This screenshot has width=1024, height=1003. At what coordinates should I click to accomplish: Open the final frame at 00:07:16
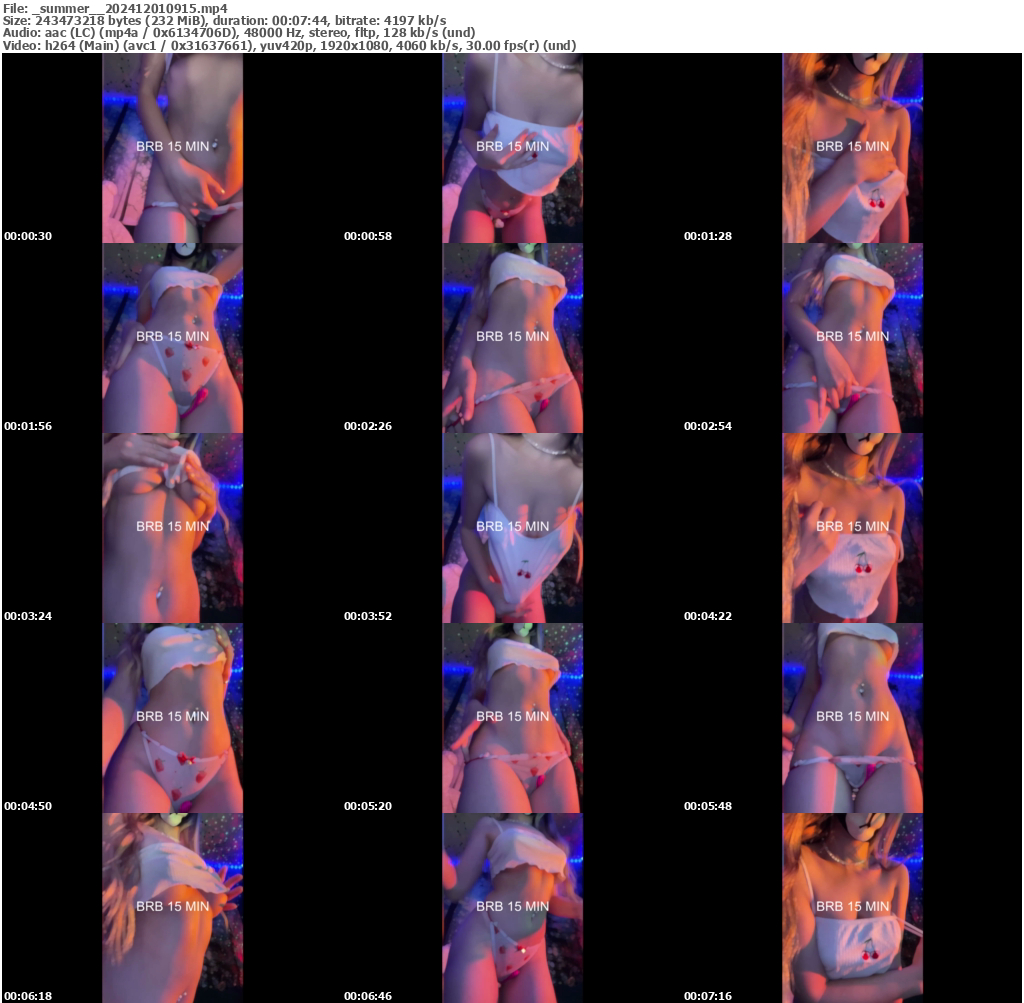coord(852,908)
